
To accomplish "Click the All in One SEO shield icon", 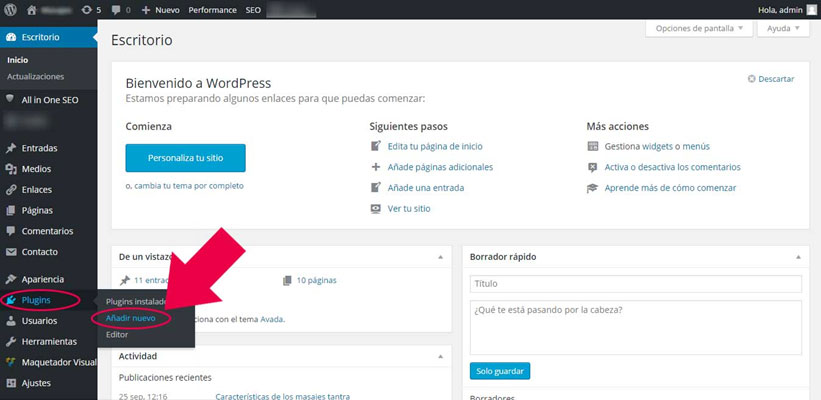I will click(x=10, y=99).
